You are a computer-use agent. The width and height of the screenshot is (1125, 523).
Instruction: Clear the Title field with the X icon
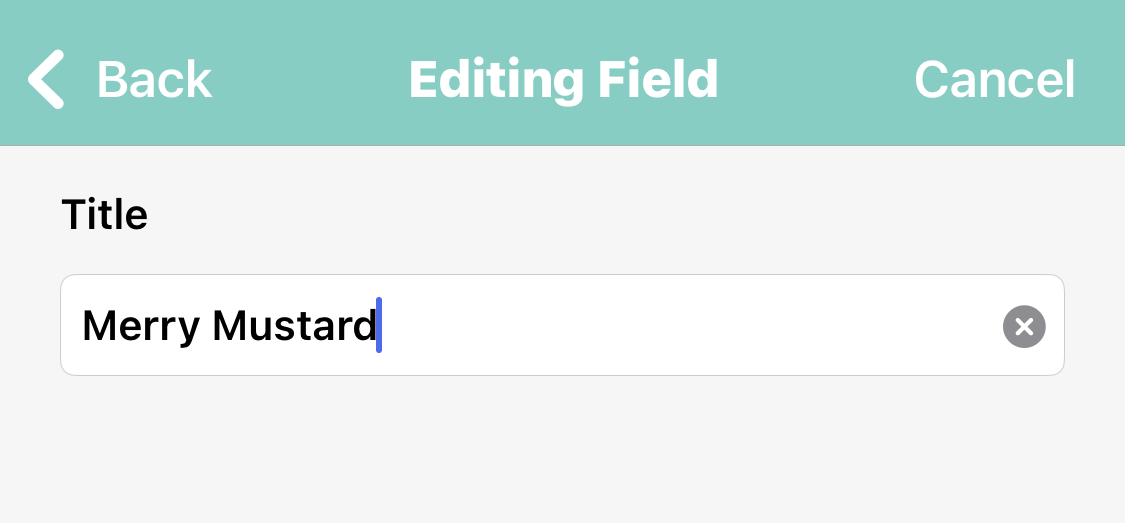pos(1023,326)
